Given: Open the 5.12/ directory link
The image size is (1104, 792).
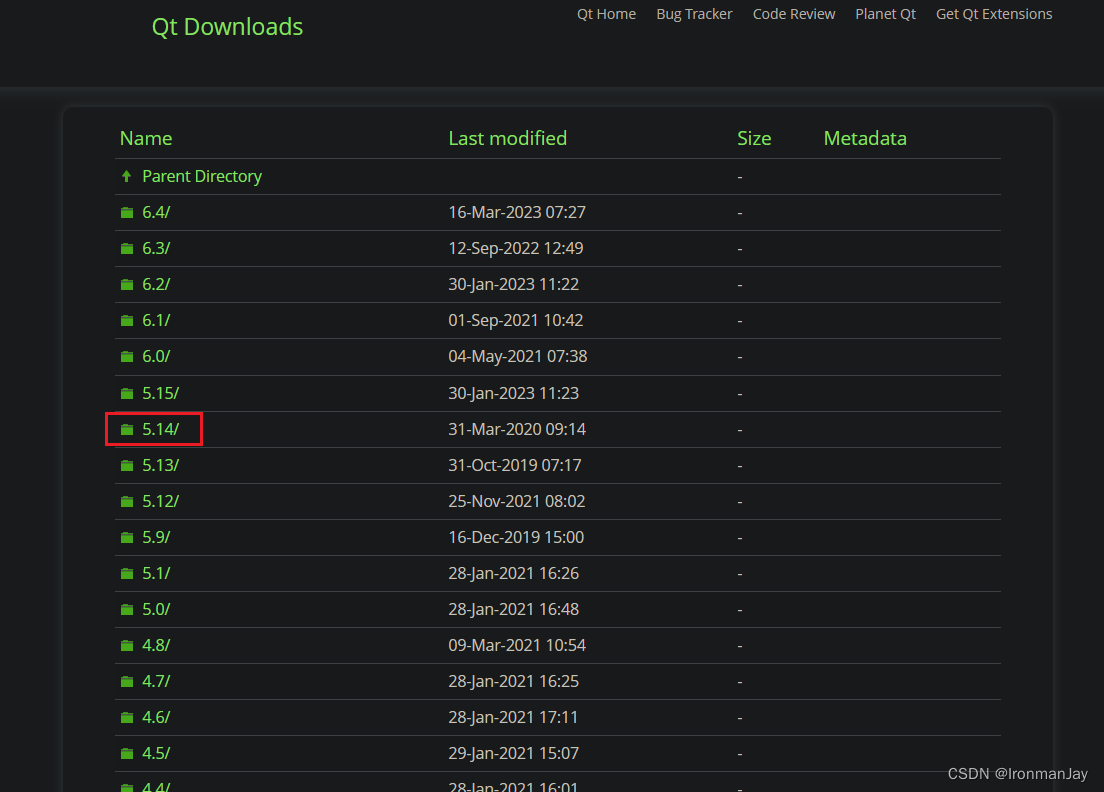Looking at the screenshot, I should pos(161,501).
